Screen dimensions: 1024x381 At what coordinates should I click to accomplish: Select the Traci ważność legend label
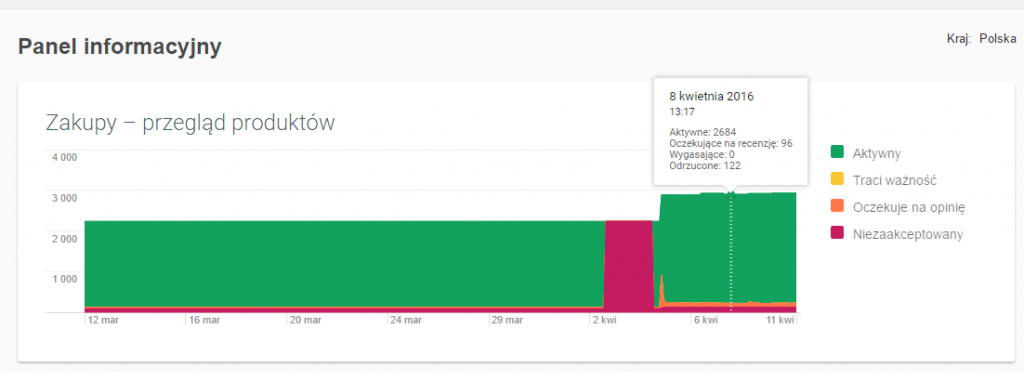pyautogui.click(x=895, y=180)
